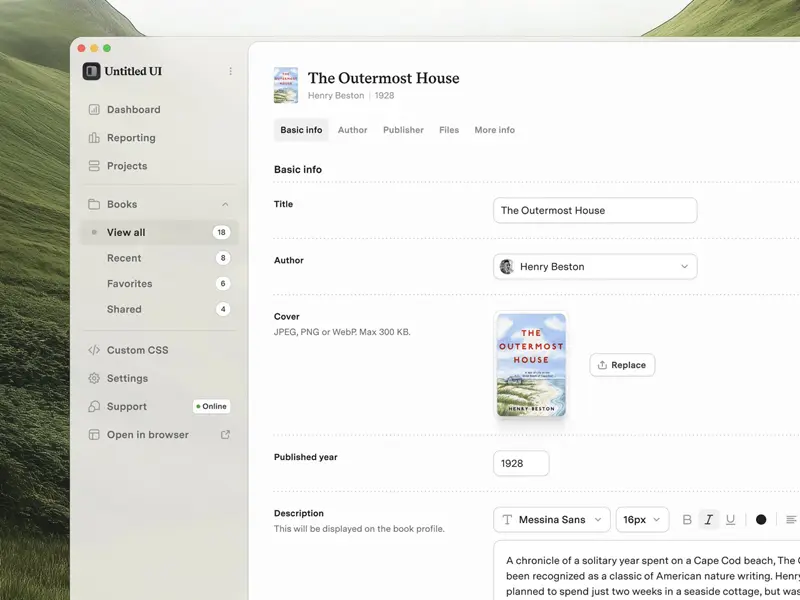Screen dimensions: 800x600
Task: Click the Replace button for the cover image
Action: click(x=622, y=365)
